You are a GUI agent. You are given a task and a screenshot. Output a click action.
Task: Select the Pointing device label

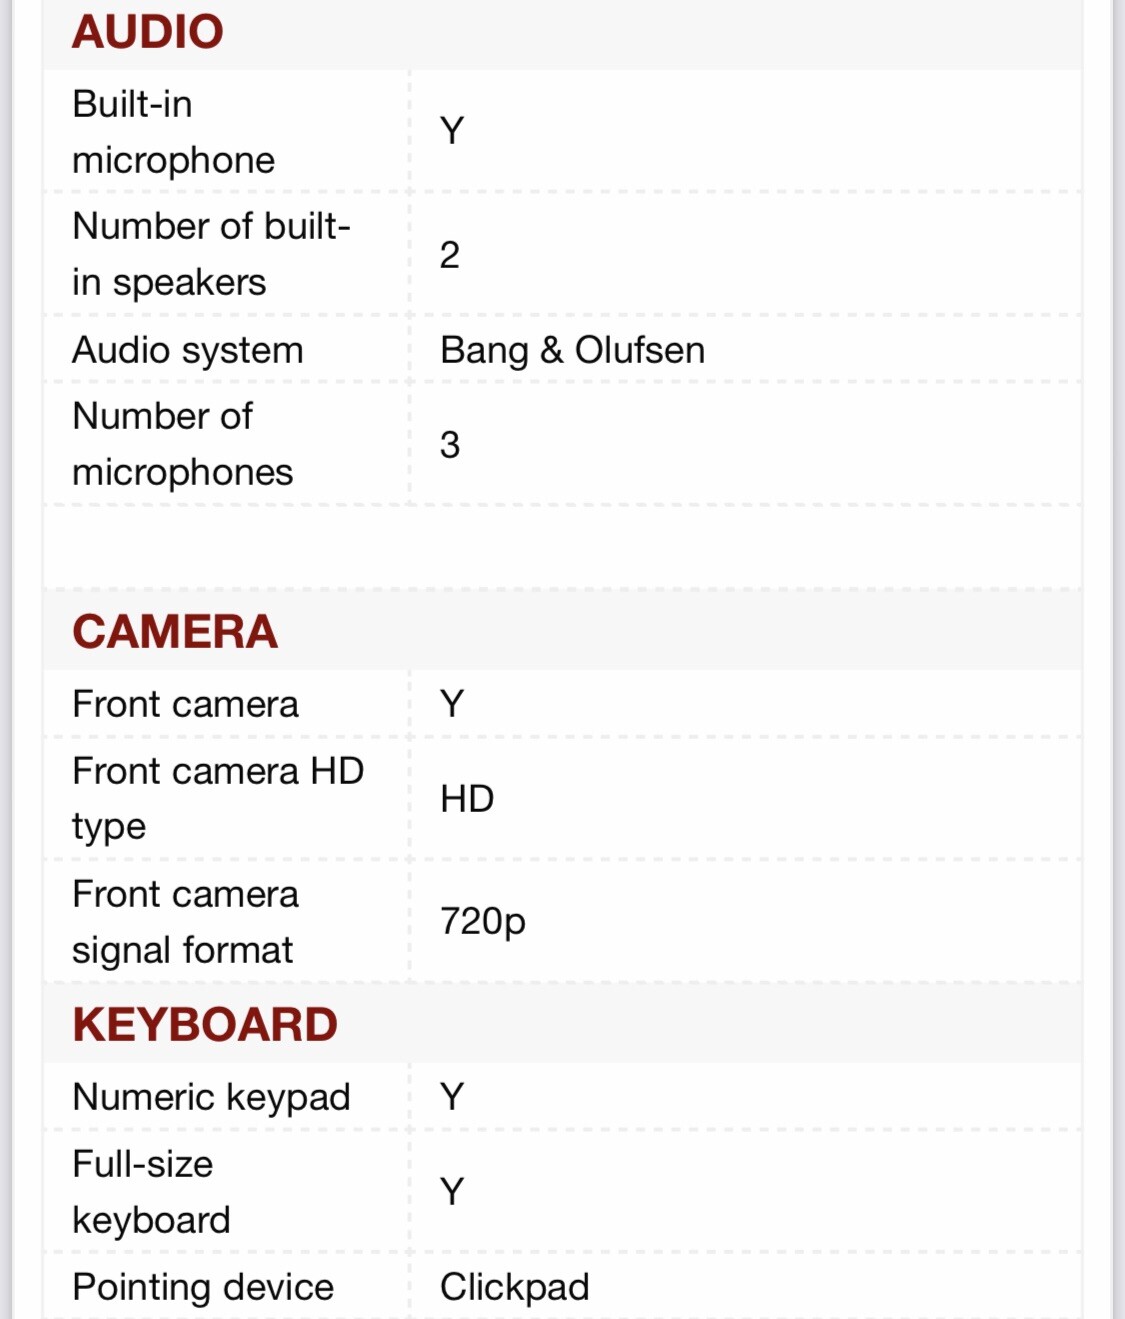203,1287
